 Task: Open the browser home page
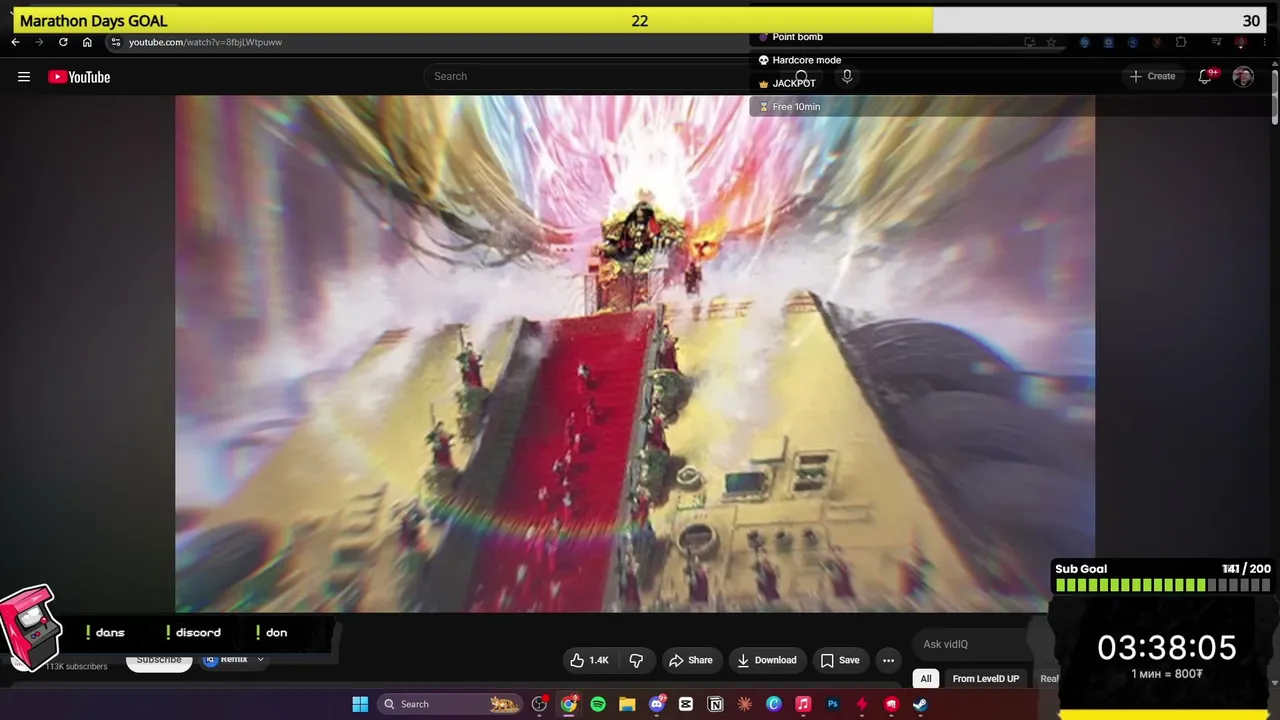[x=87, y=42]
